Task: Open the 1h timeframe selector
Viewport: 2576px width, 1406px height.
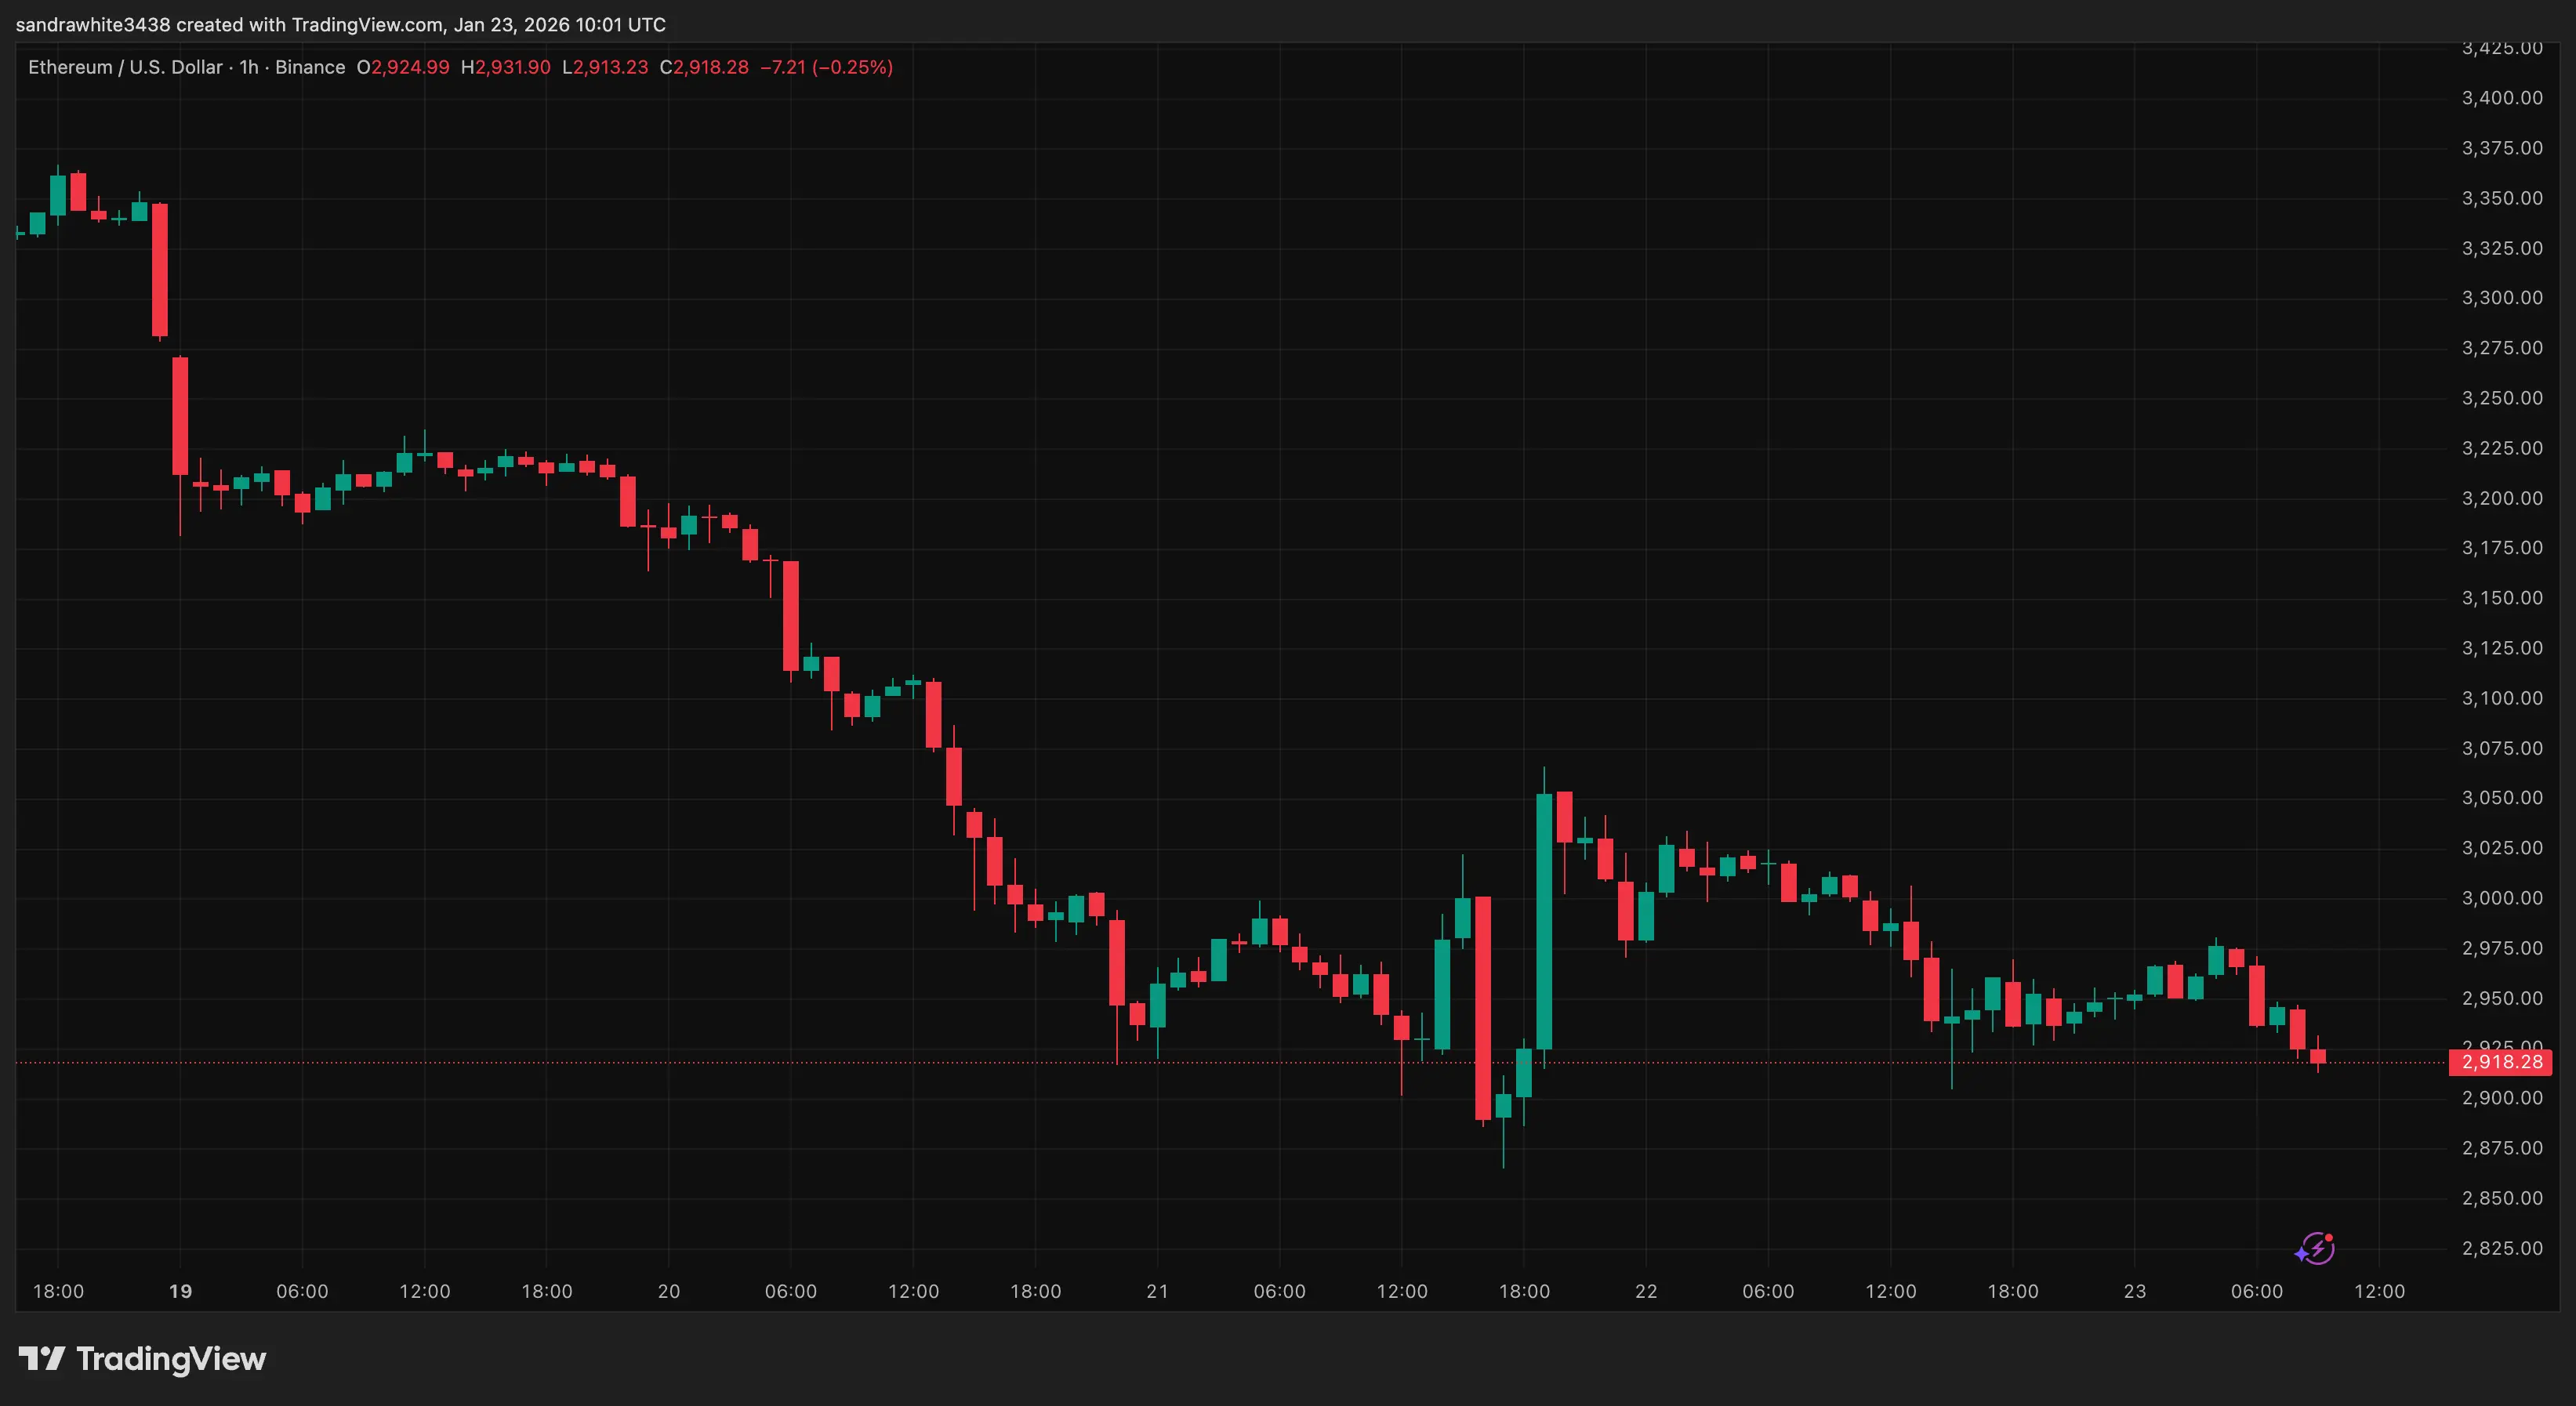Action: tap(248, 67)
